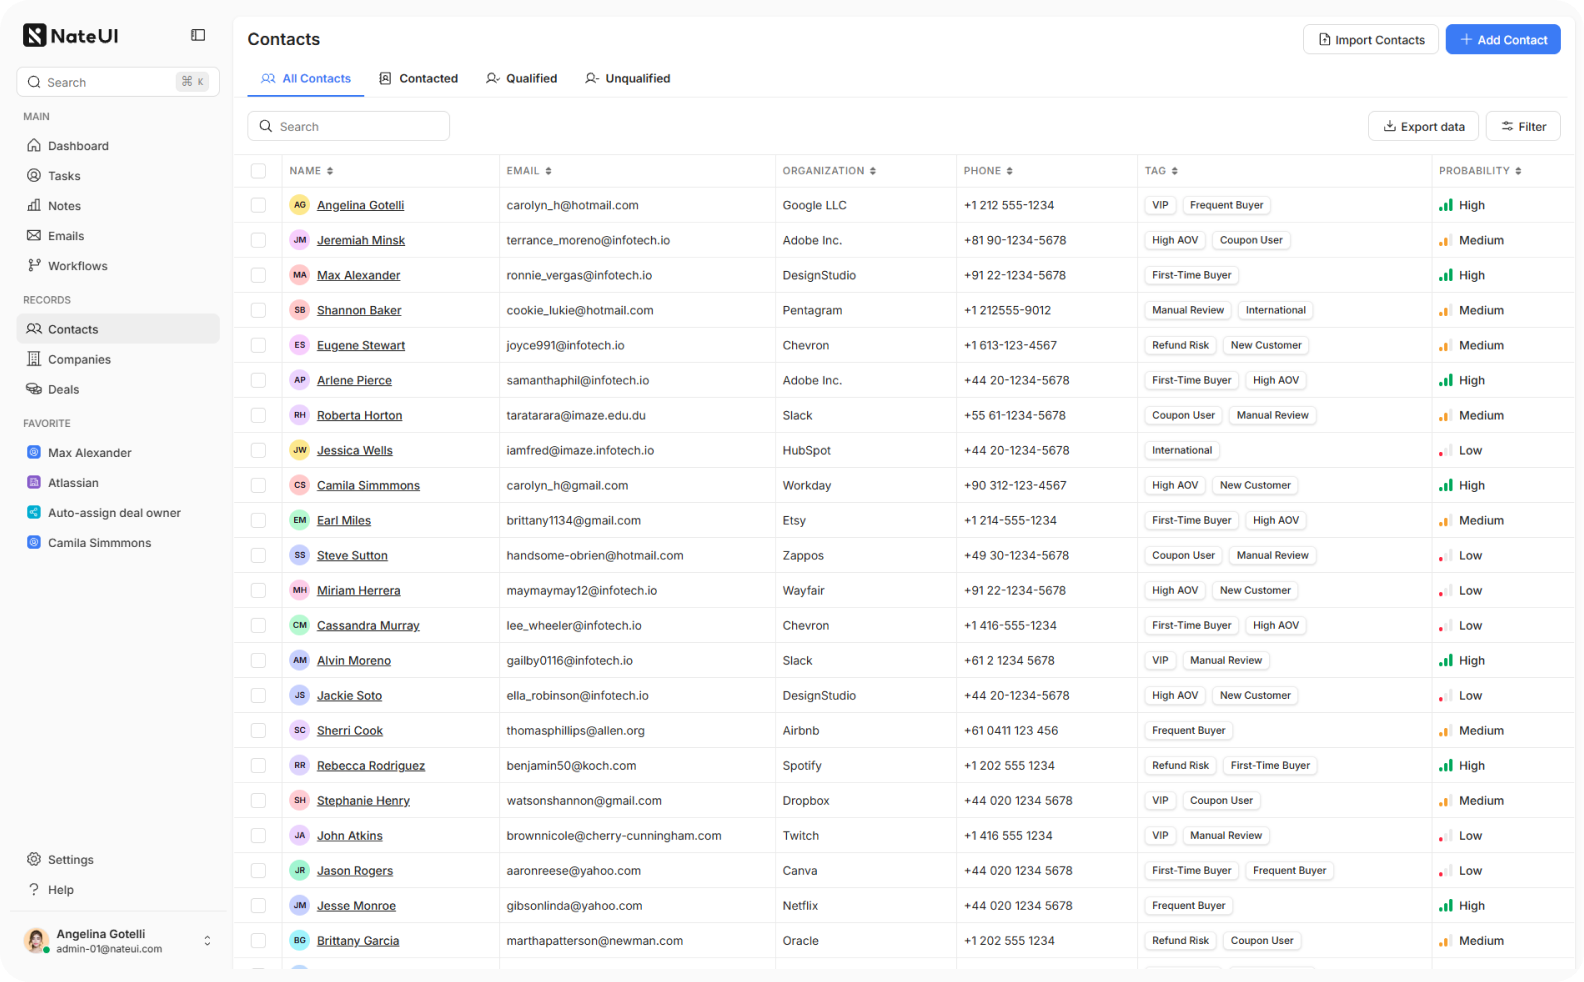The width and height of the screenshot is (1584, 982).
Task: Collapse the sidebar with the panel icon
Action: (x=198, y=35)
